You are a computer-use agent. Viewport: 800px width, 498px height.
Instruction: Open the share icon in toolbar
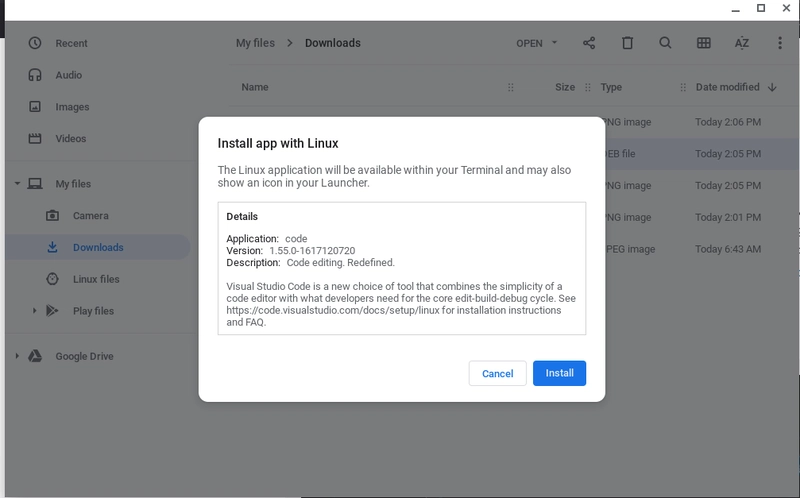point(589,43)
